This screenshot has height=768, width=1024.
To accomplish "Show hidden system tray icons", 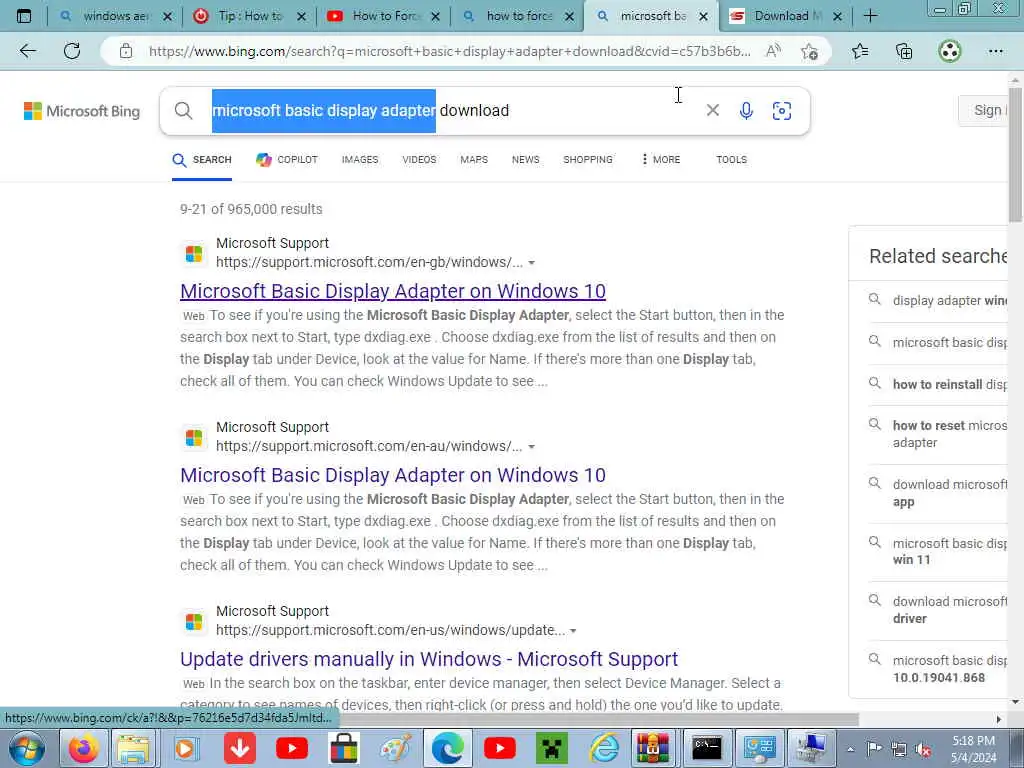I will pos(850,749).
